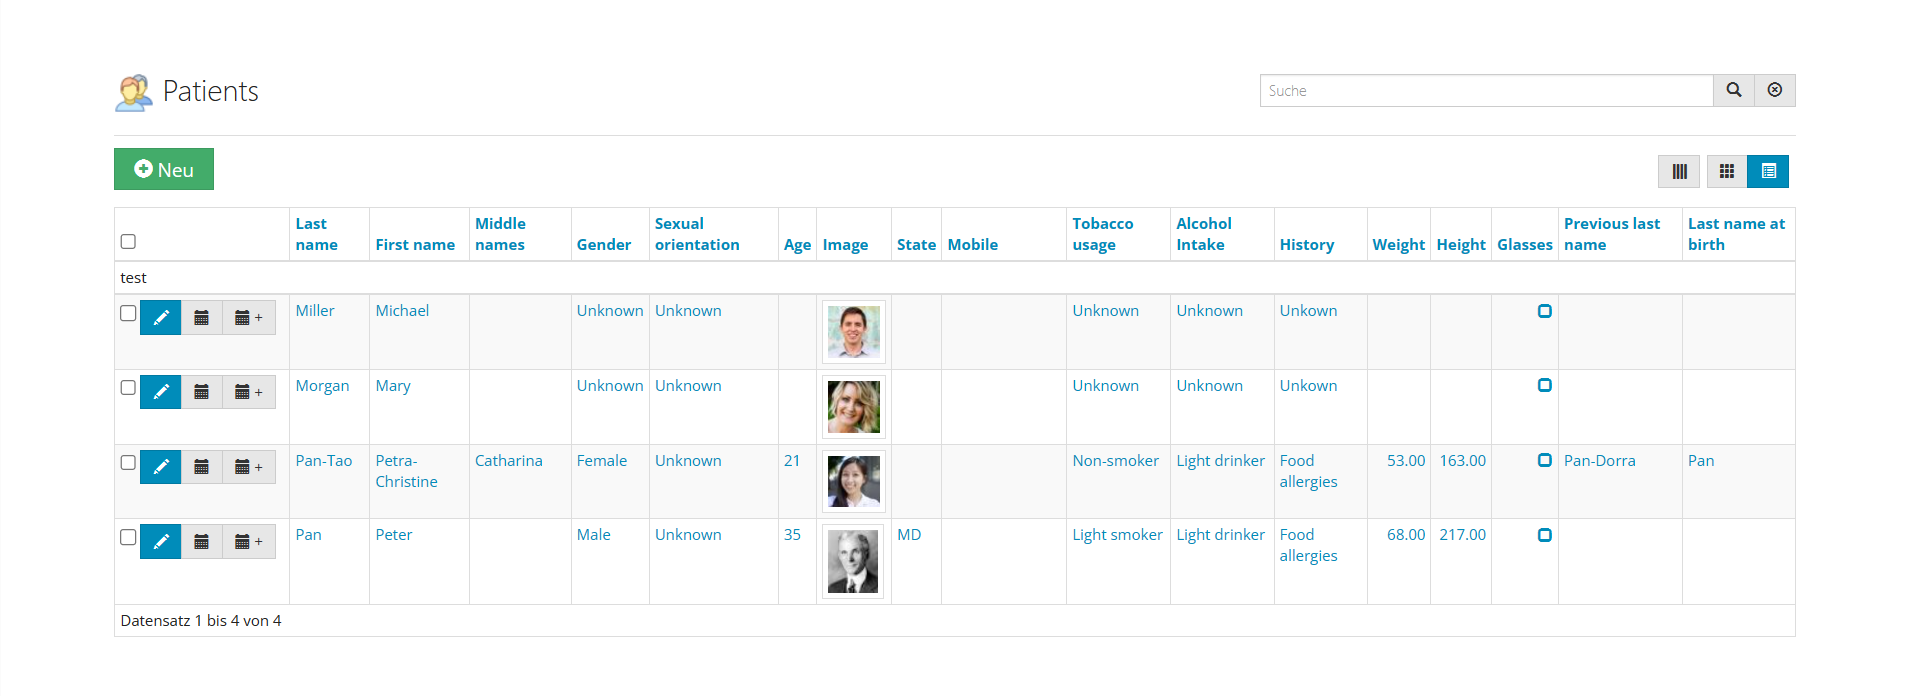1910x696 pixels.
Task: Check the row checkbox for Pan-Tao
Action: tap(128, 462)
